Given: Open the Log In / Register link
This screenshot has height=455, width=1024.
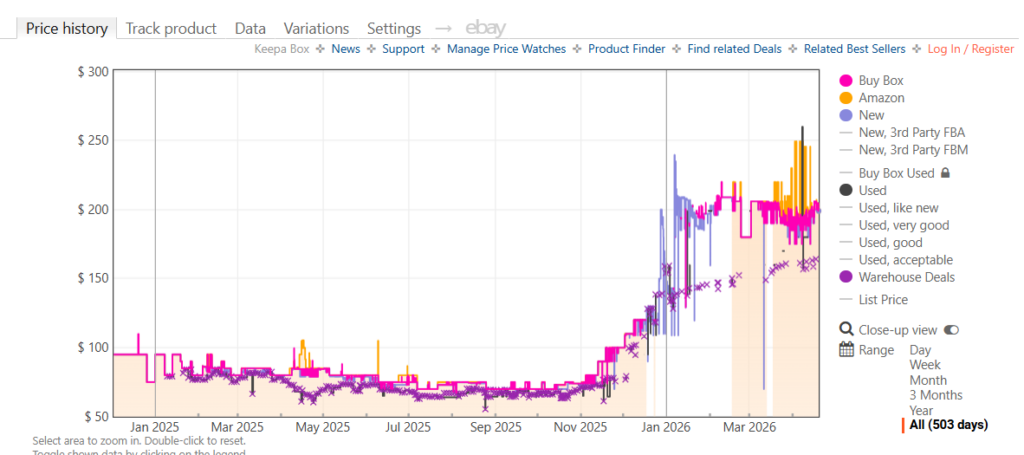Looking at the screenshot, I should [970, 49].
